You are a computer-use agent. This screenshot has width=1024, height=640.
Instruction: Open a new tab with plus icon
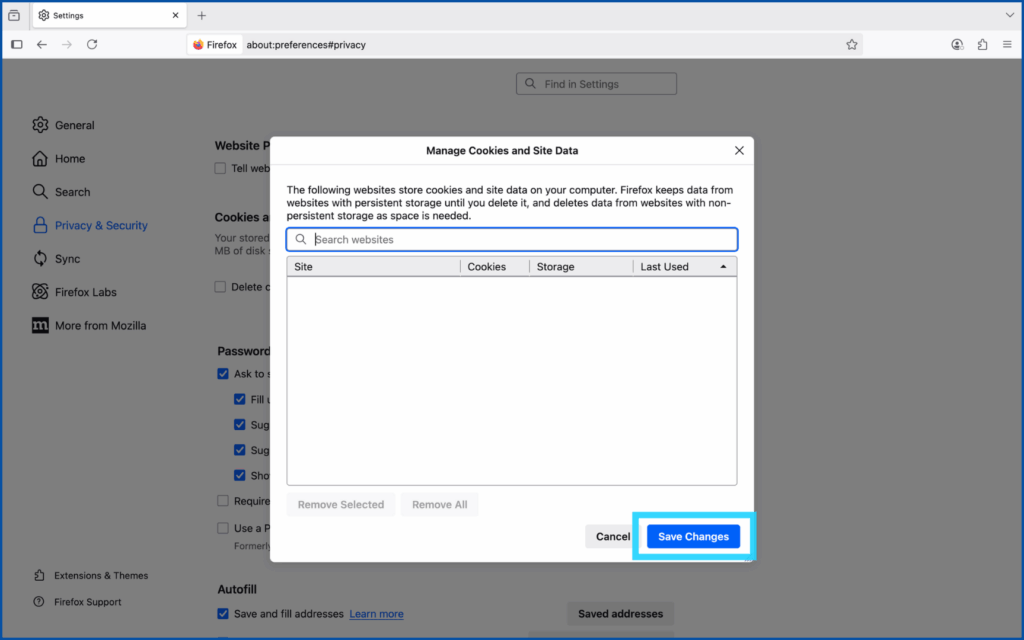click(201, 16)
